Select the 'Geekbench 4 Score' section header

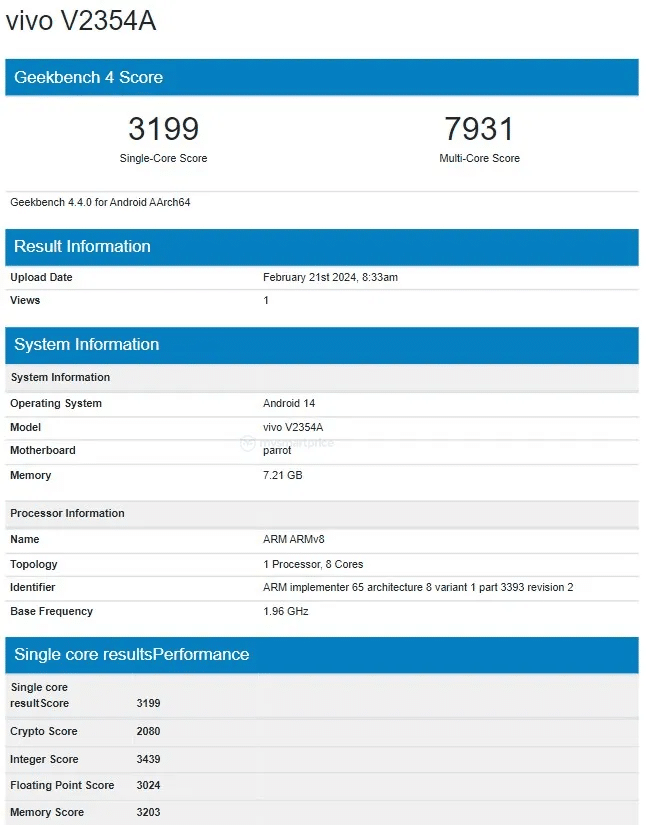click(x=322, y=77)
